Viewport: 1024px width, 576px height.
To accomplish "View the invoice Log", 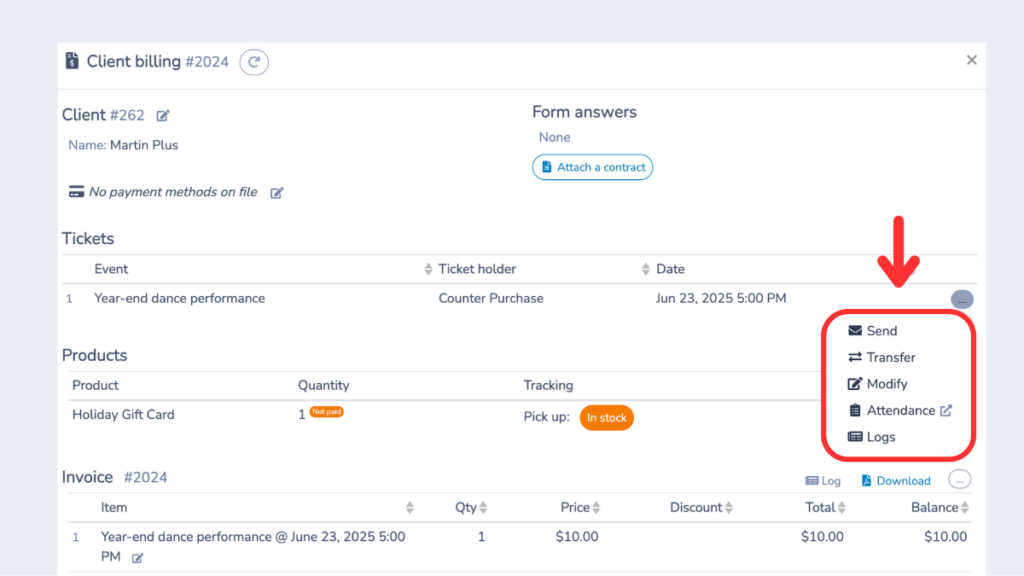I will click(x=823, y=480).
